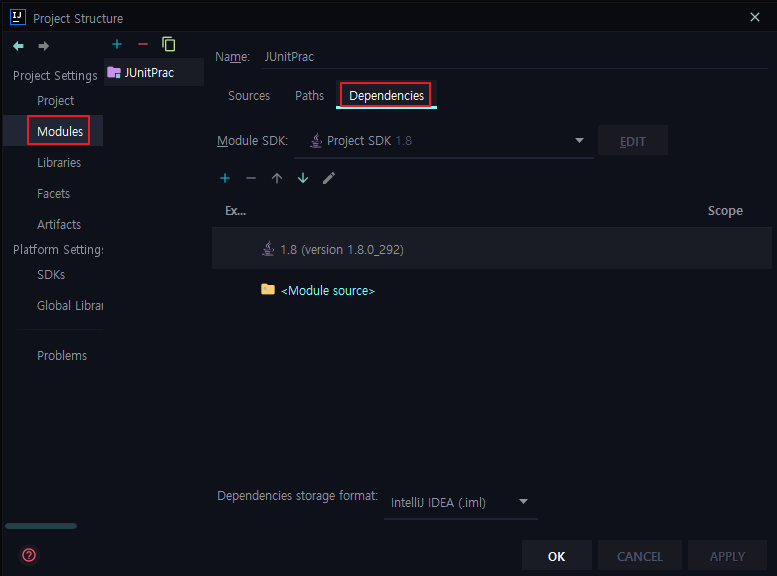Screen dimensions: 777x576
Task: Open the Problems section
Action: click(62, 356)
